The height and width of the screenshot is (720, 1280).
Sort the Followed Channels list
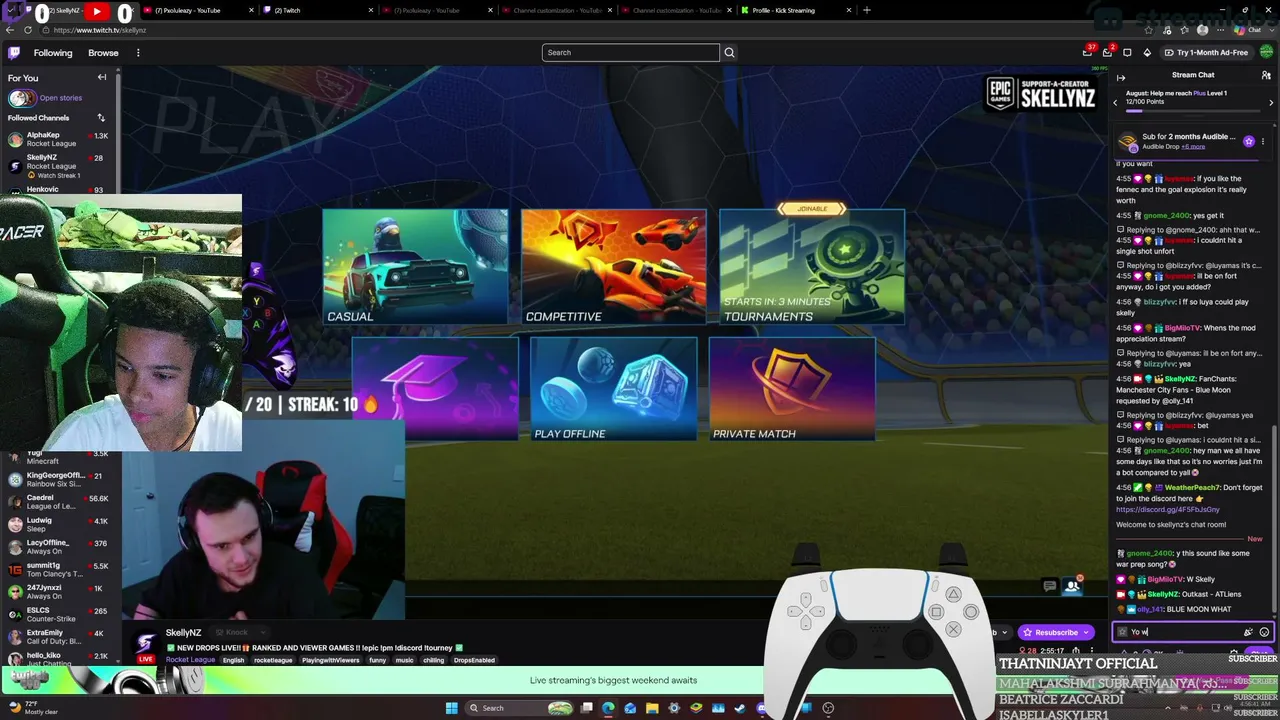101,118
